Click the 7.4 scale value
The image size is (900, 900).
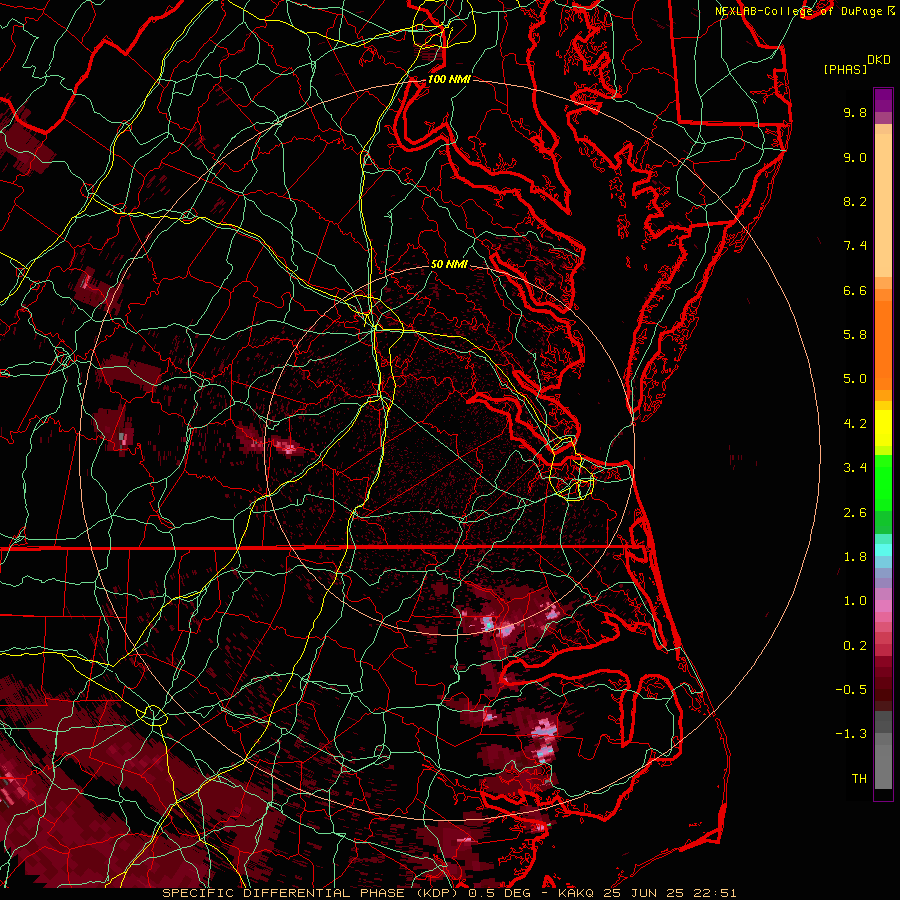tap(855, 246)
